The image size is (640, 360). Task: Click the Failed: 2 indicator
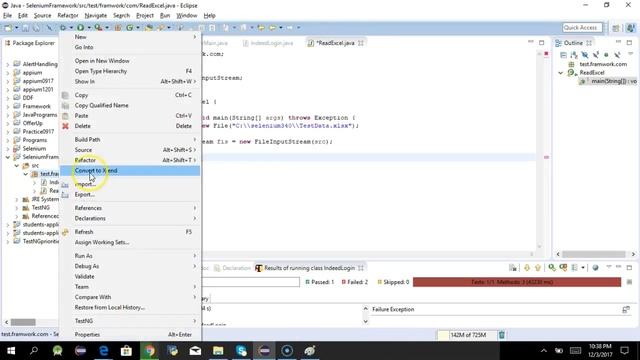(355, 282)
